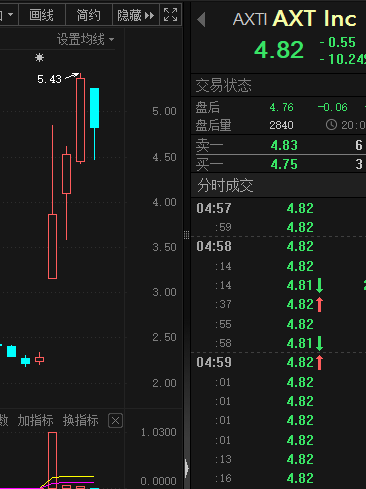Click the current price 4.82 header

click(x=279, y=50)
